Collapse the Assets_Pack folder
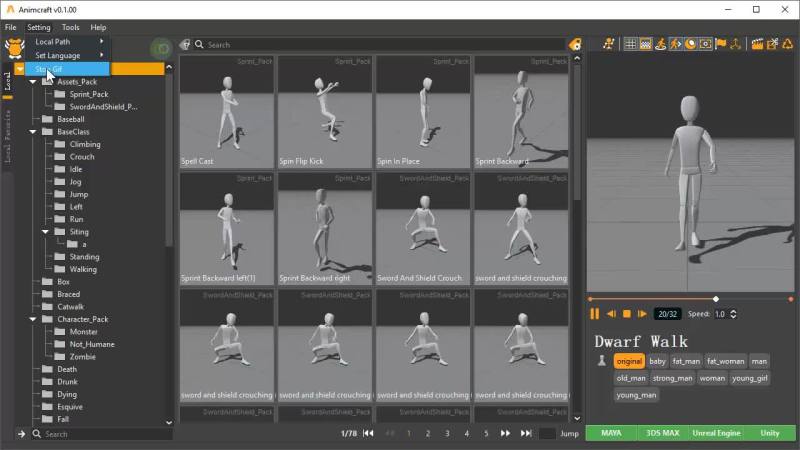The image size is (800, 450). (33, 82)
